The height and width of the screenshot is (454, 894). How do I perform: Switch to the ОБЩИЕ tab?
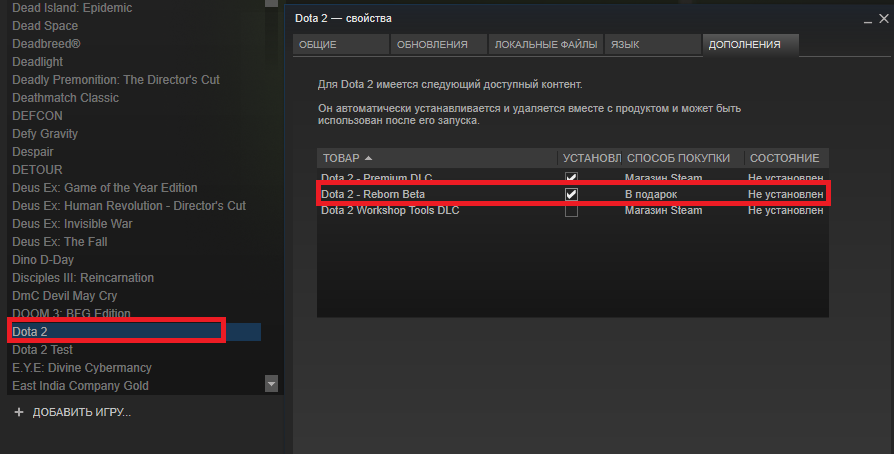[x=340, y=44]
